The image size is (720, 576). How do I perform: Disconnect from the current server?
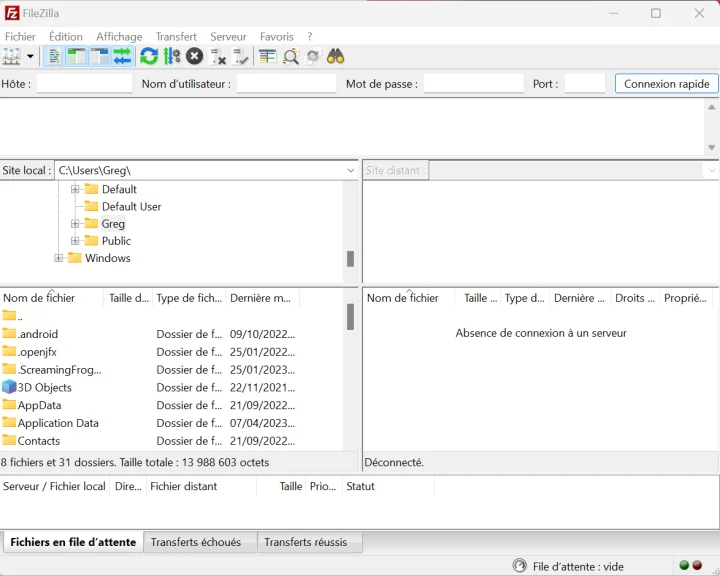(218, 57)
